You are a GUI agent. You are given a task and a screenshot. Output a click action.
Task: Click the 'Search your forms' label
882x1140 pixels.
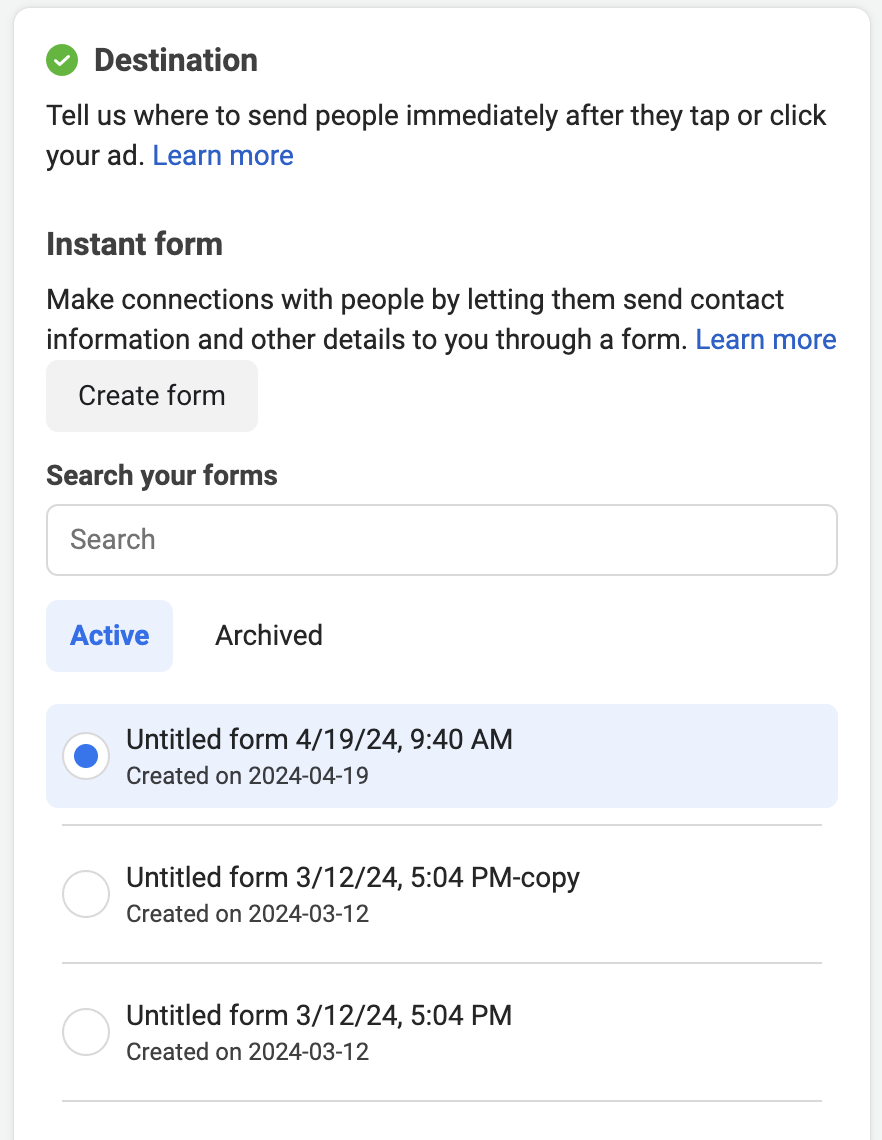(x=162, y=475)
